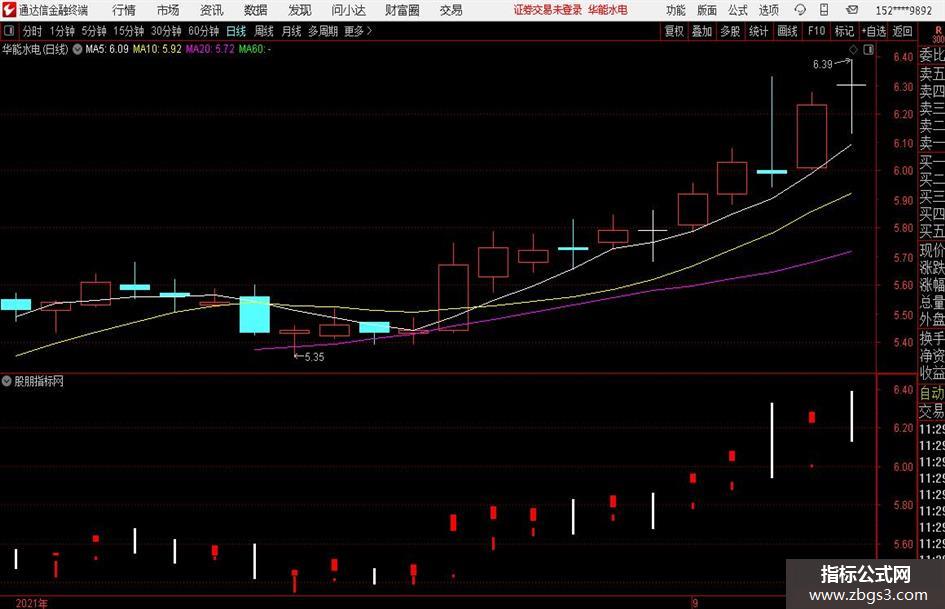Click the MA10: 5.92 label
The height and width of the screenshot is (609, 945).
tap(157, 49)
